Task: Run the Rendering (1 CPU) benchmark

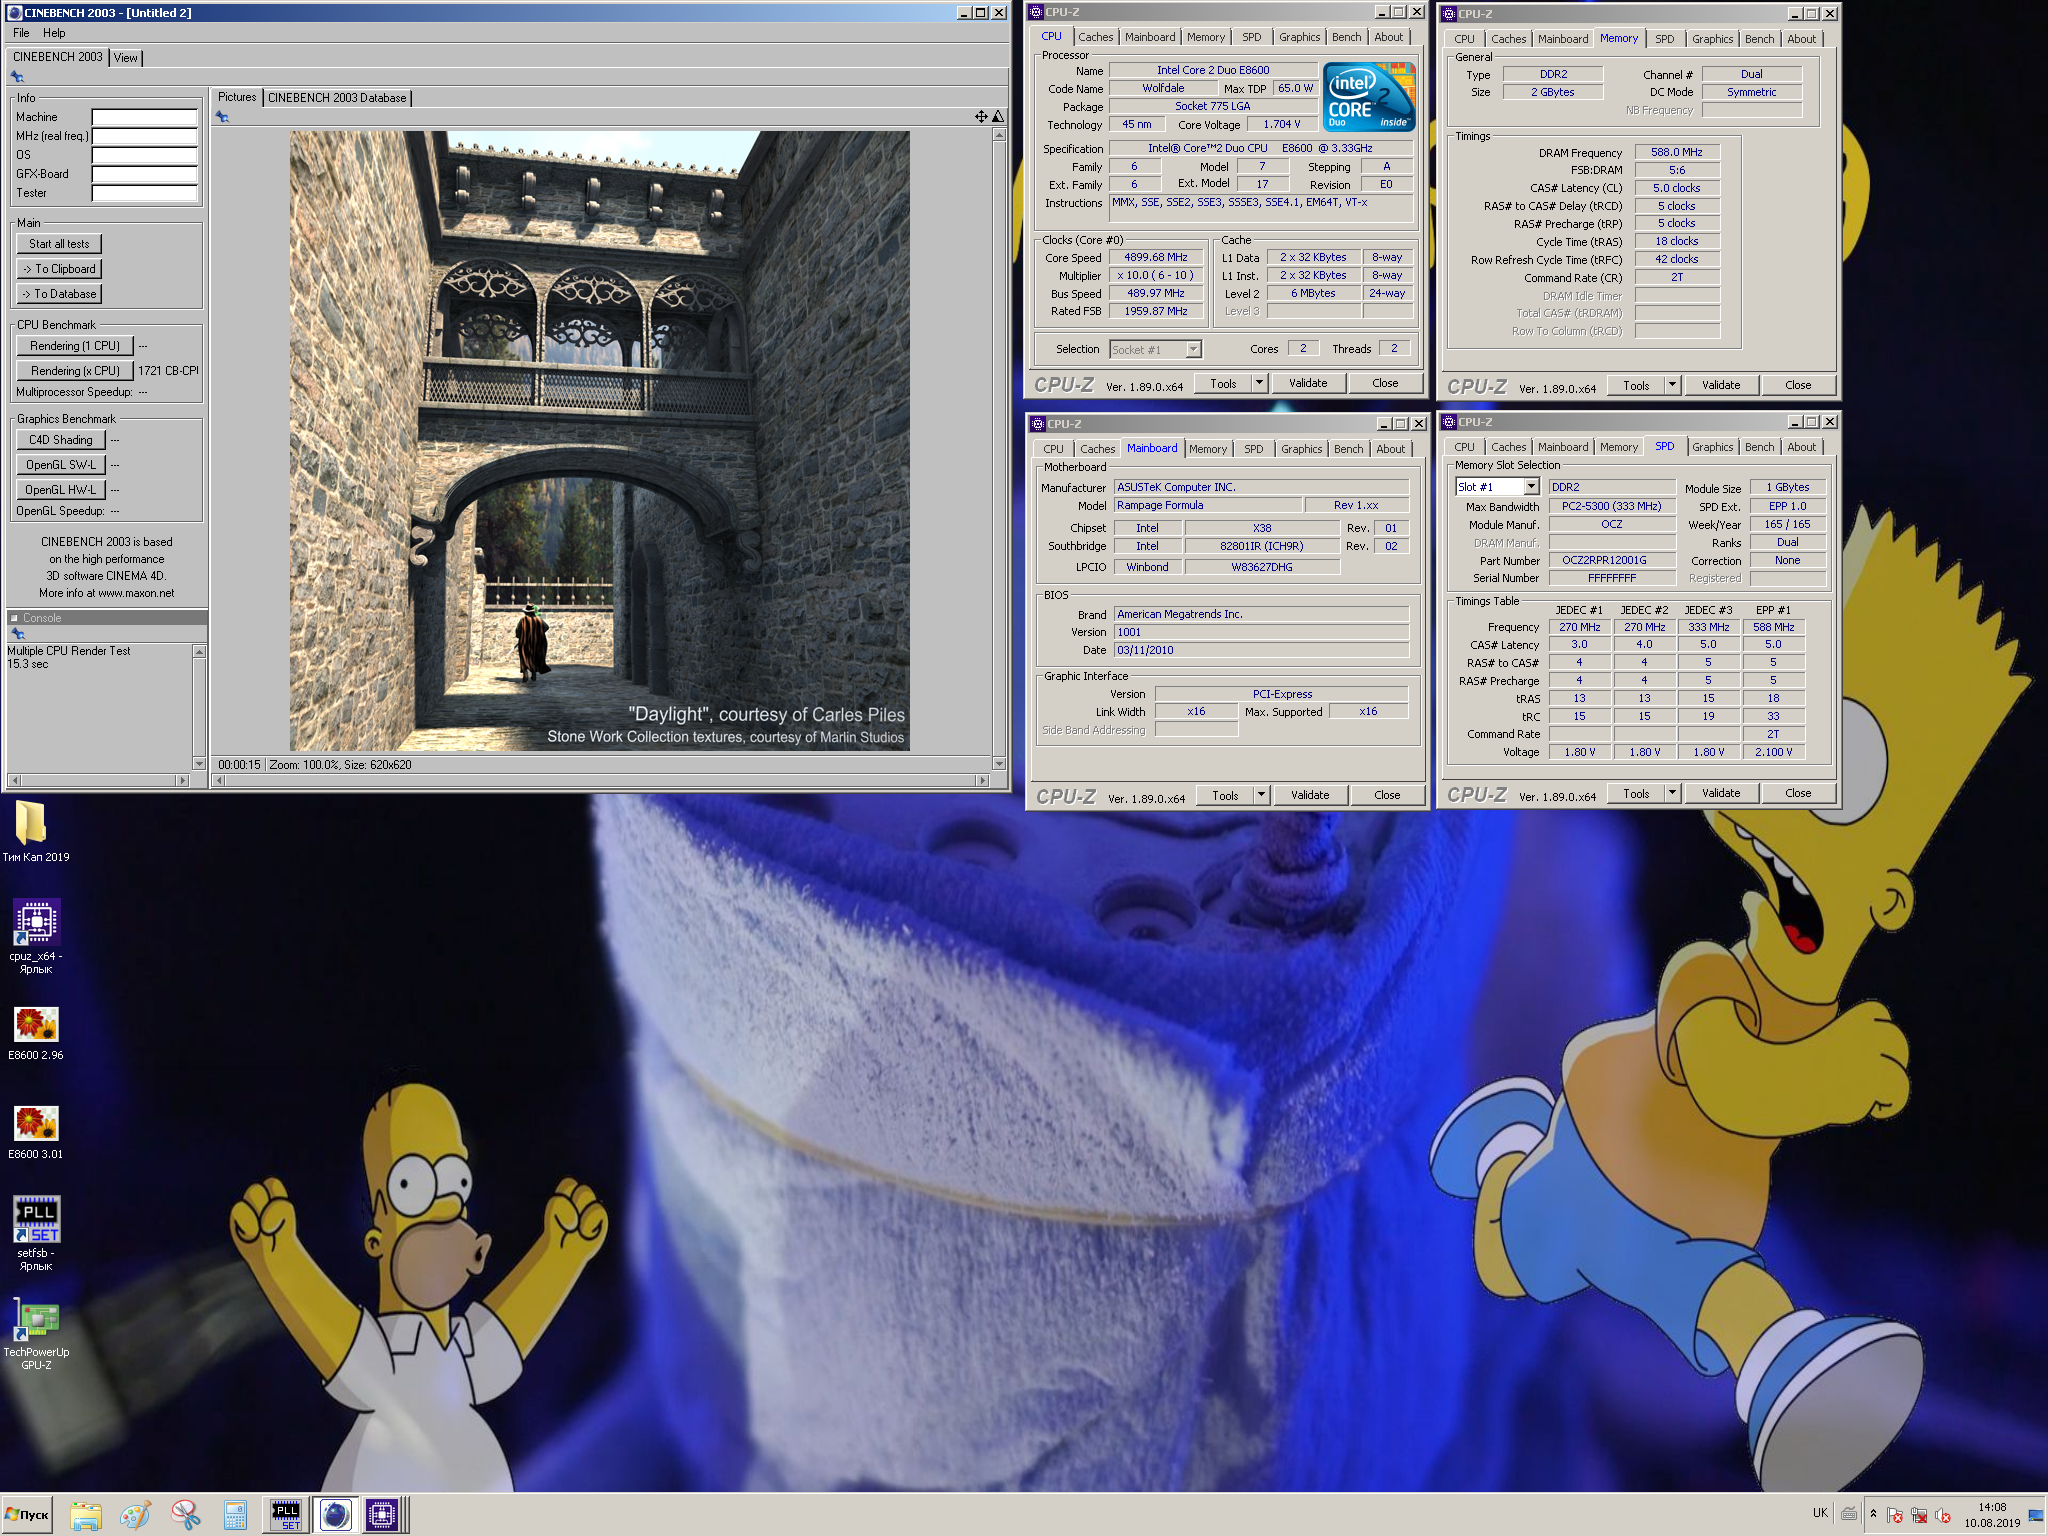Action: 75,346
